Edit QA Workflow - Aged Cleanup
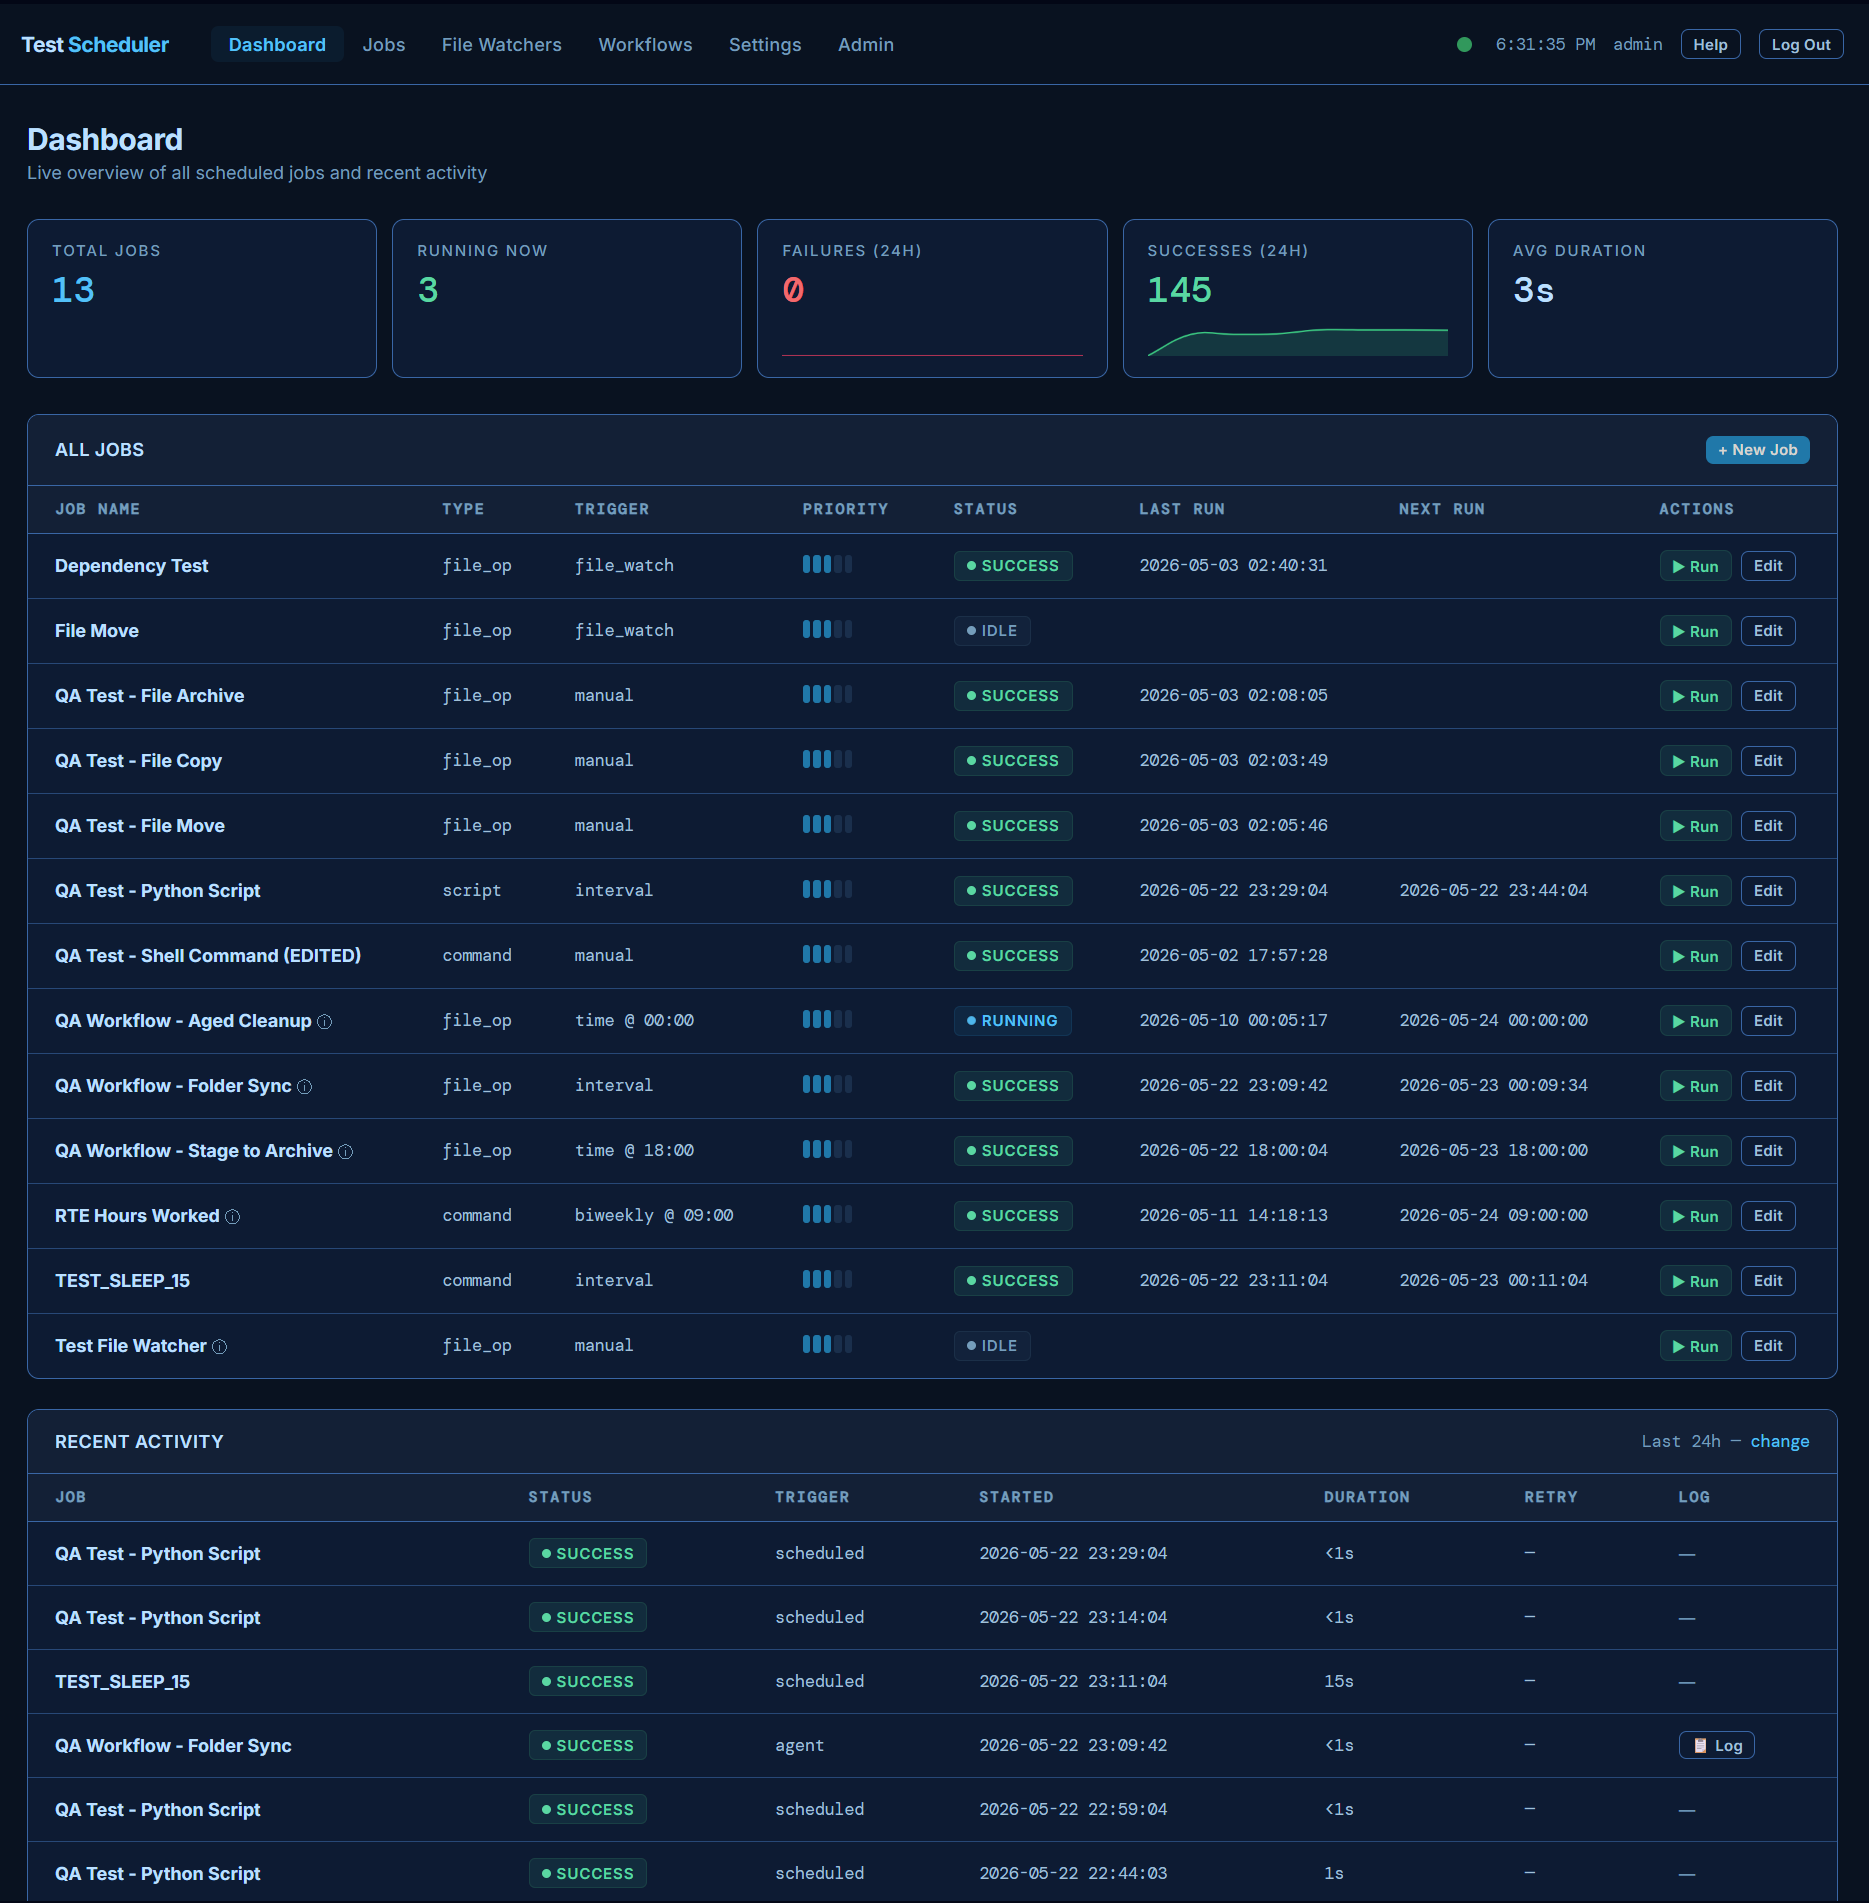Viewport: 1869px width, 1903px height. 1768,1021
